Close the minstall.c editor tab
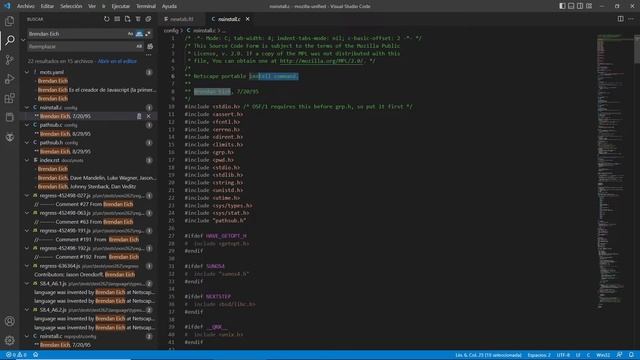The image size is (640, 360). tap(247, 19)
